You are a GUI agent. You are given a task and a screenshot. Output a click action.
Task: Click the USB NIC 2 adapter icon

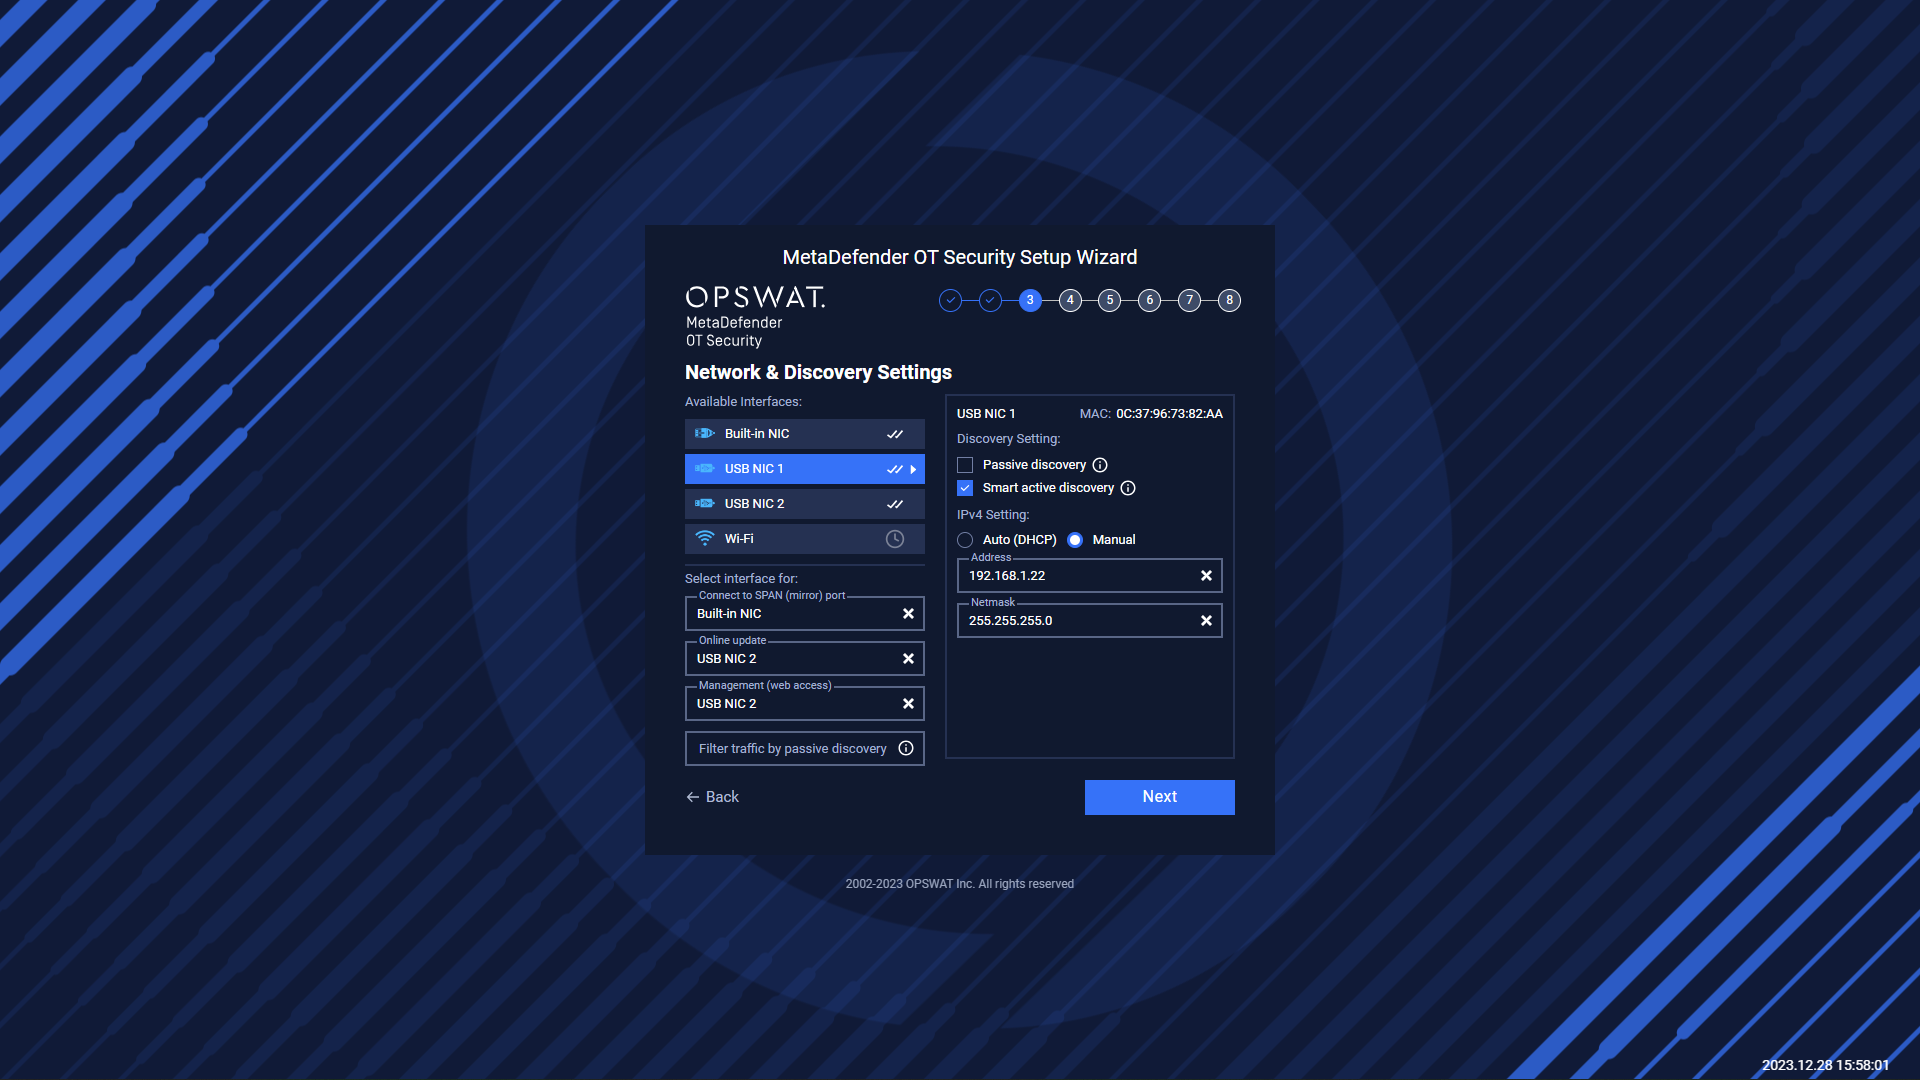[705, 504]
